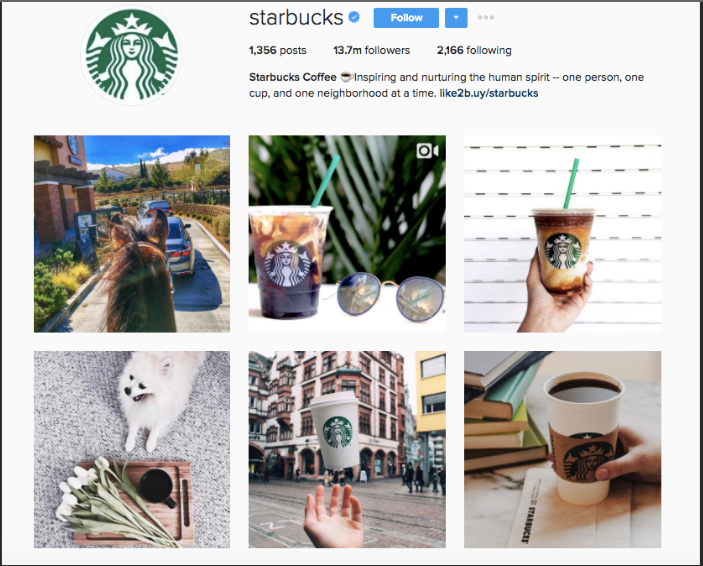This screenshot has height=566, width=703.
Task: Click the video camera icon on iced coffee post
Action: [427, 151]
